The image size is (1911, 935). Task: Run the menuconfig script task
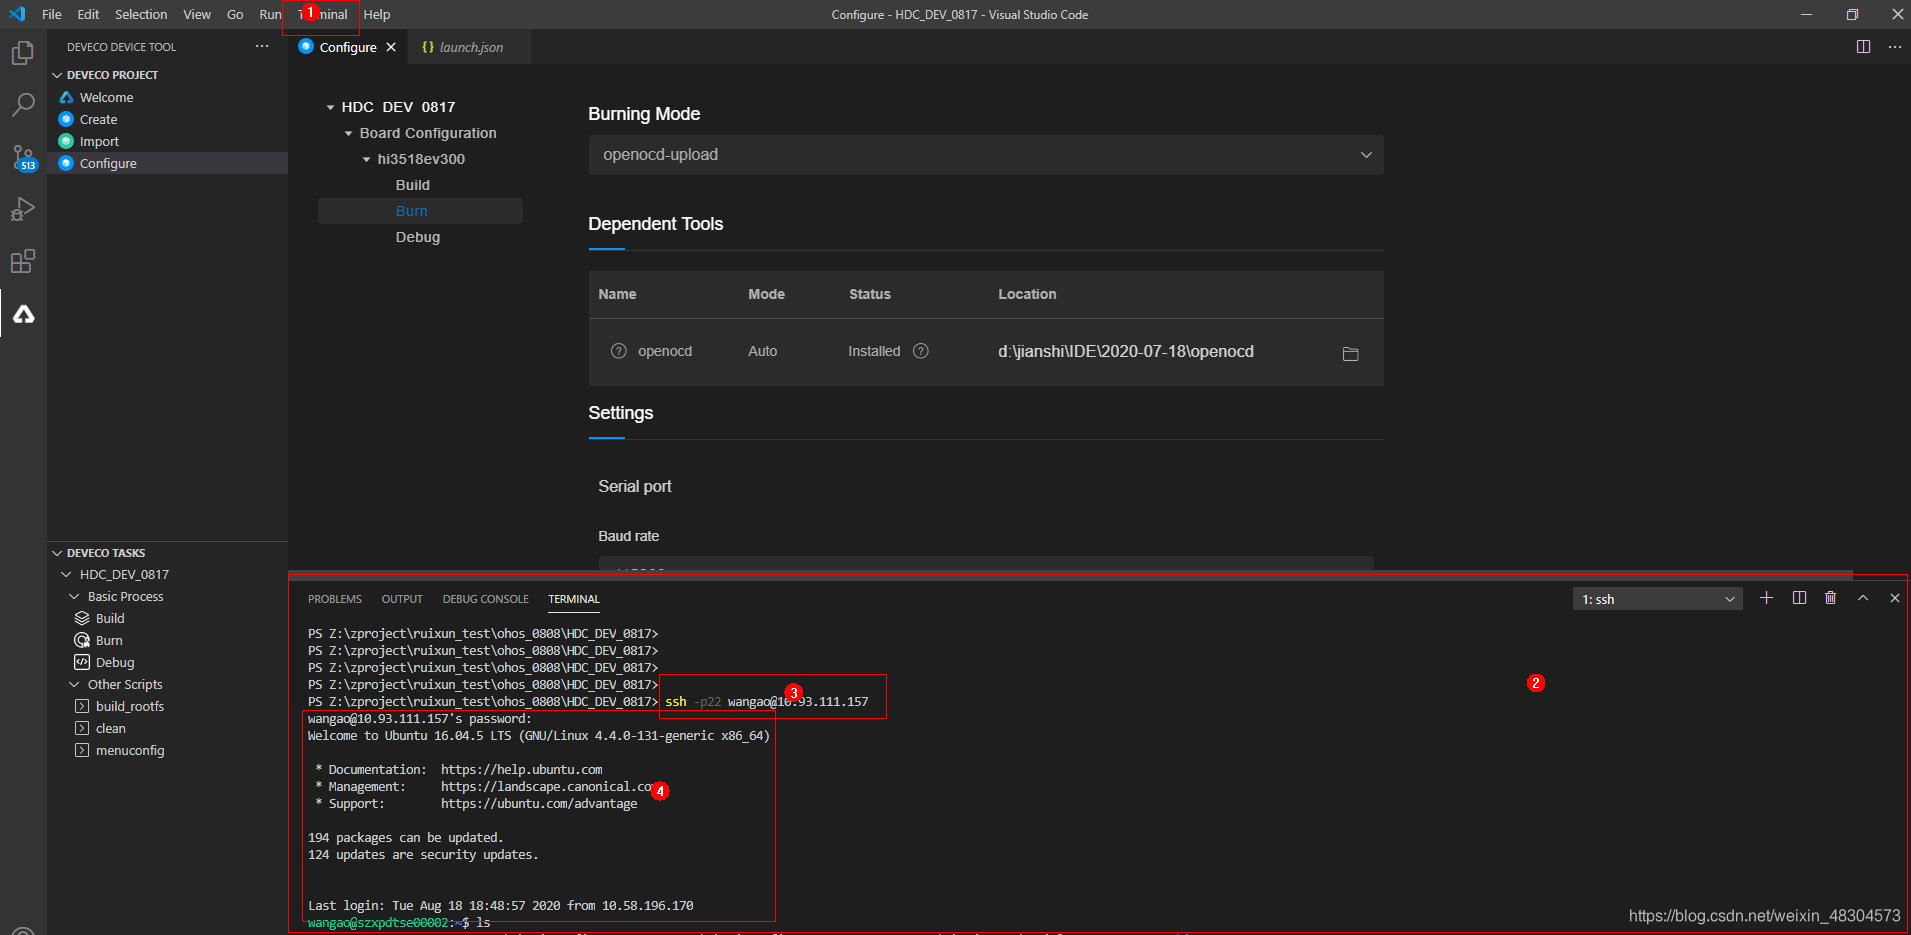[x=130, y=750]
